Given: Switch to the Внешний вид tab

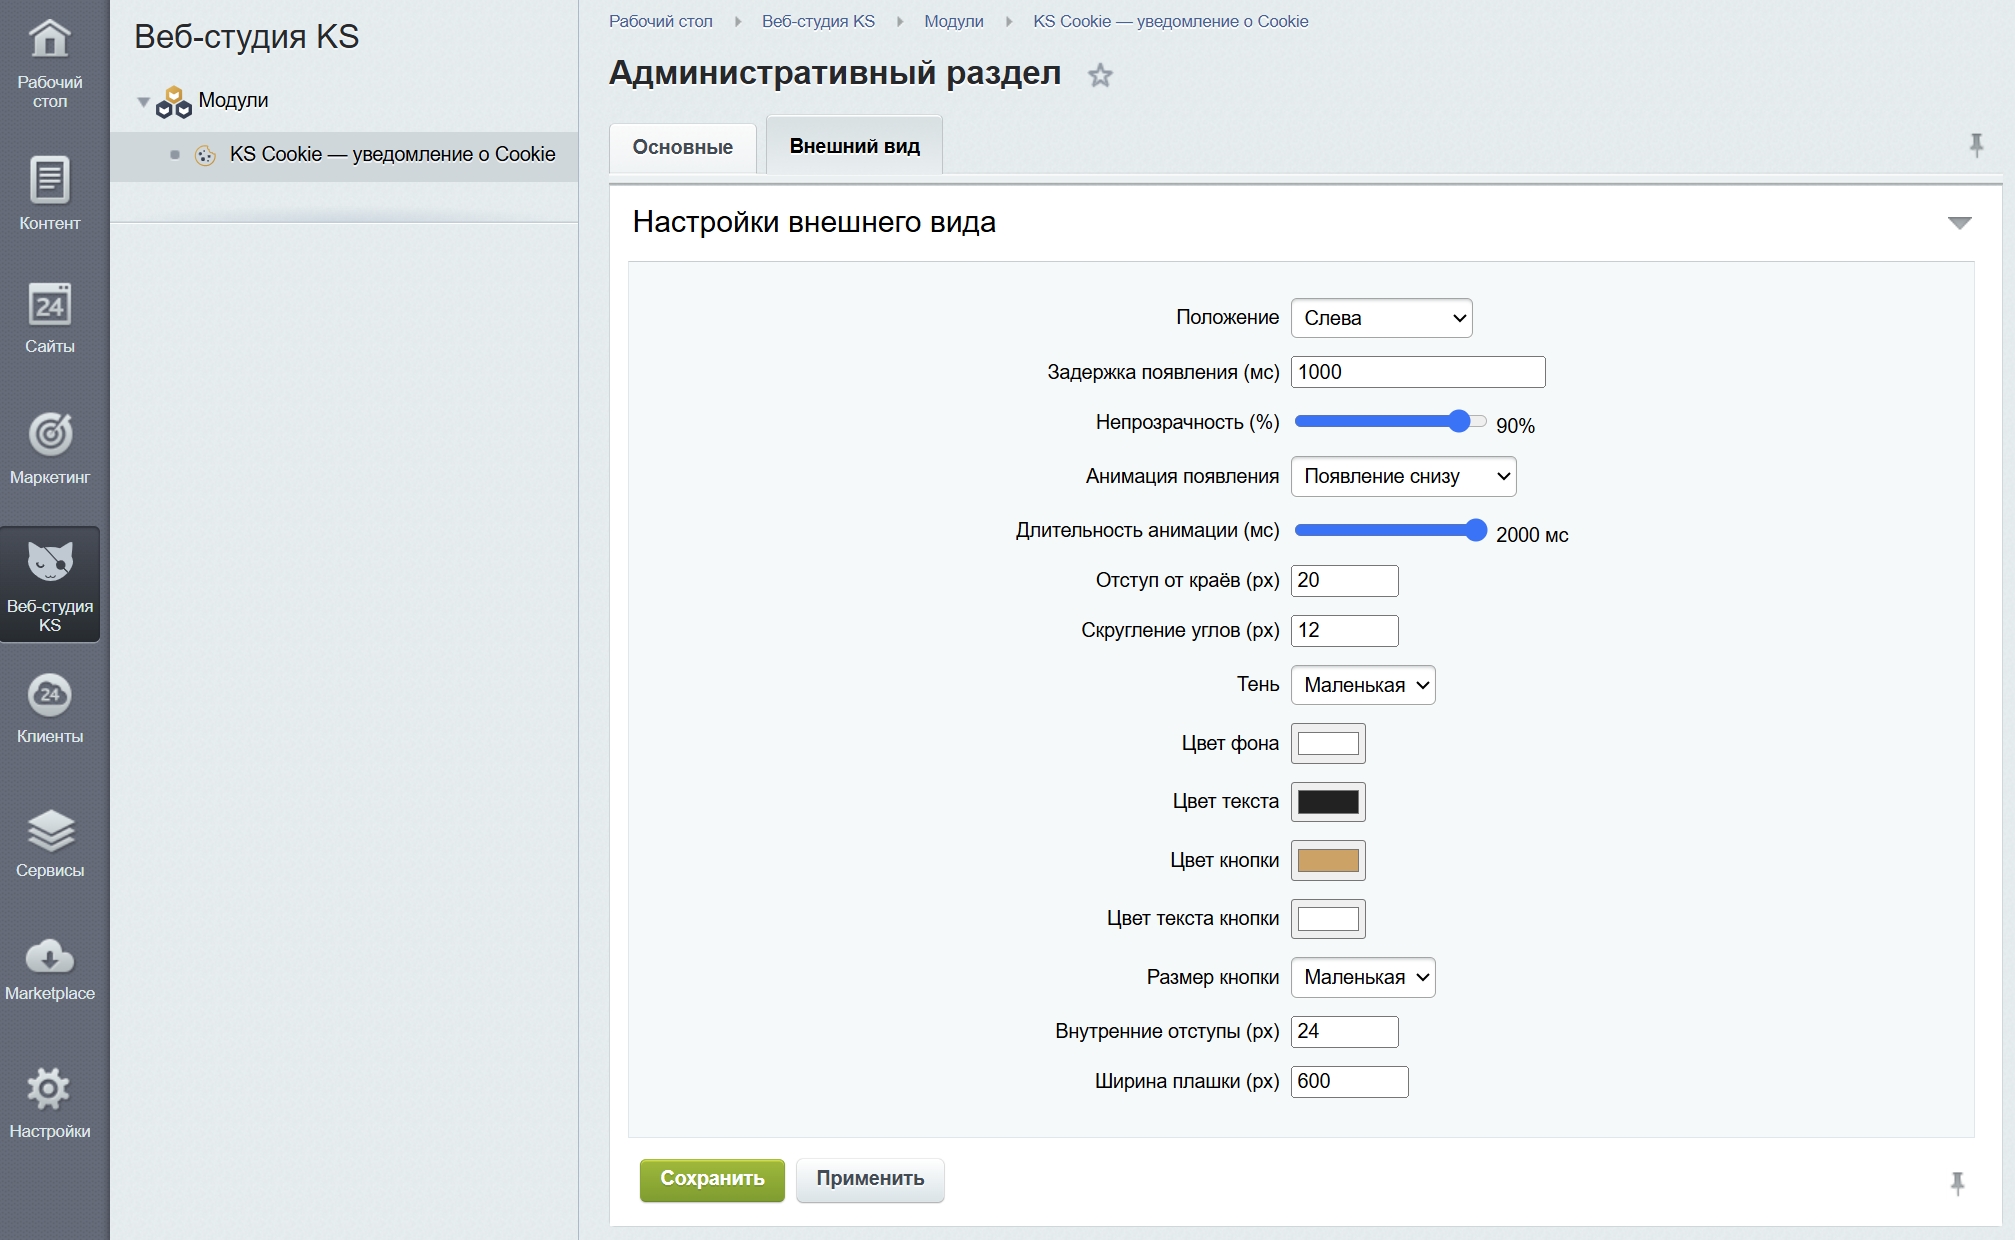Looking at the screenshot, I should (x=854, y=146).
